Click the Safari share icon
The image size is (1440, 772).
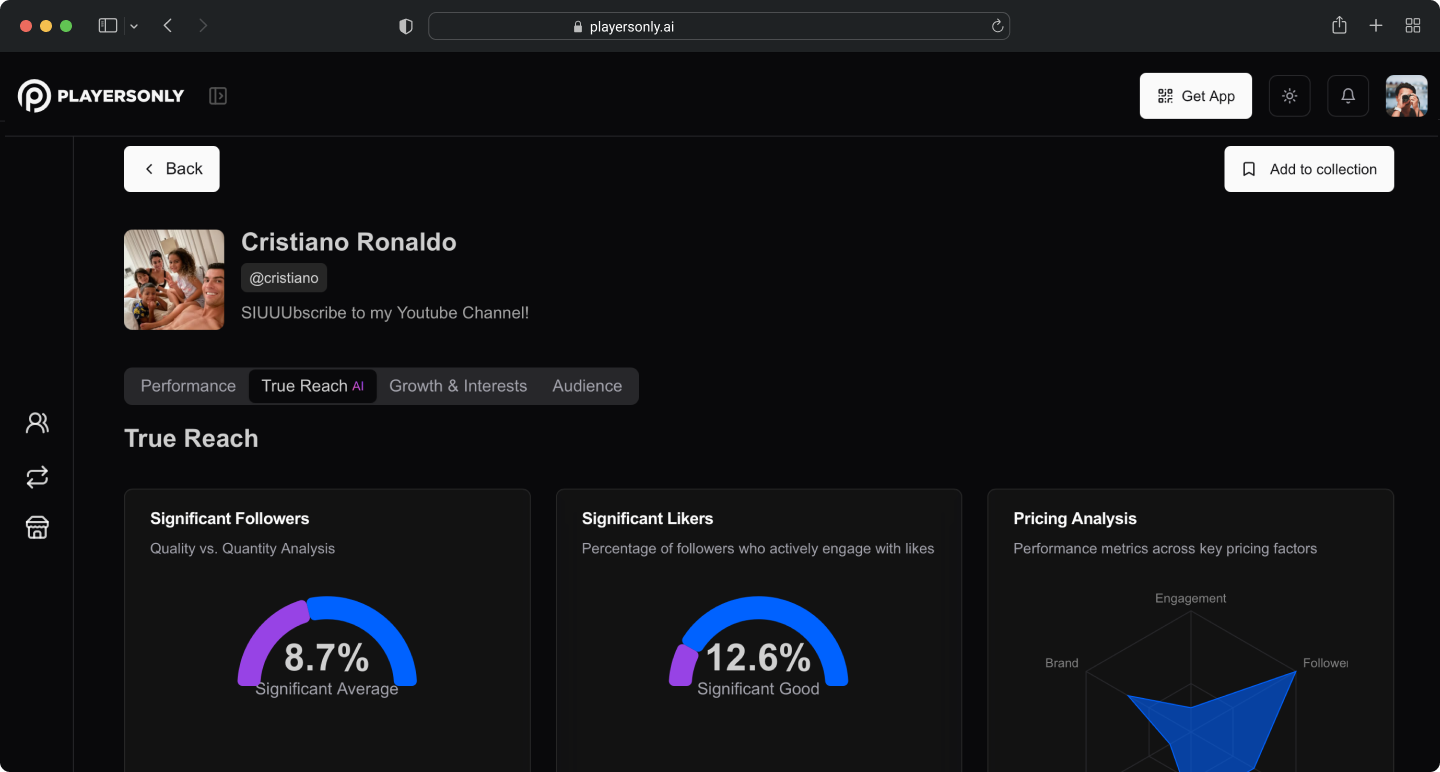point(1339,26)
